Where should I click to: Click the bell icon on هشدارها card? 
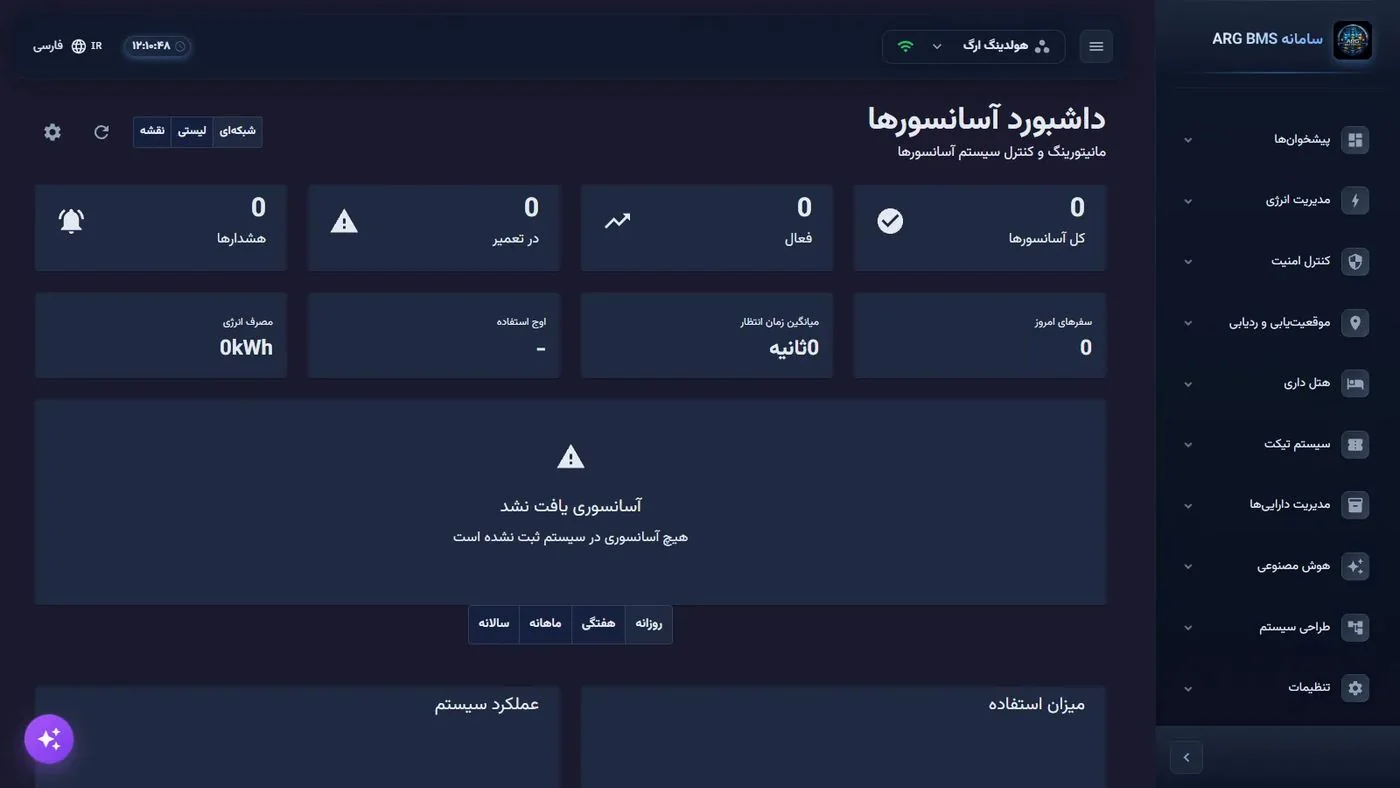71,221
